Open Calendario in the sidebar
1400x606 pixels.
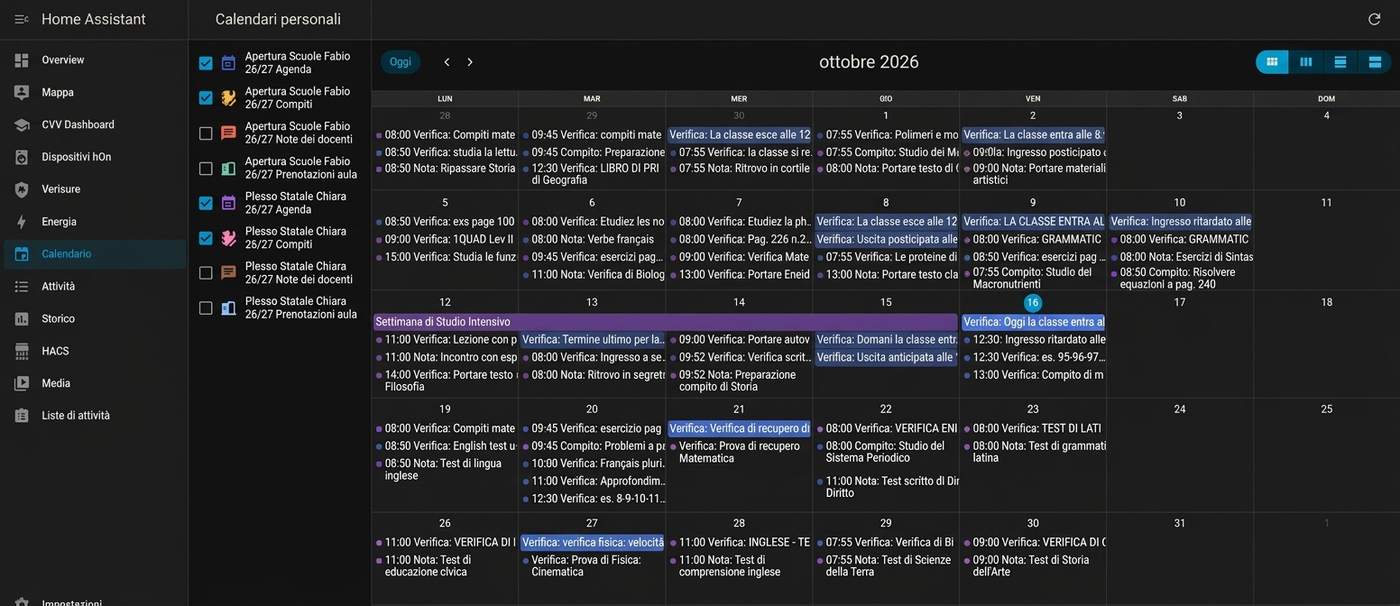pyautogui.click(x=95, y=254)
